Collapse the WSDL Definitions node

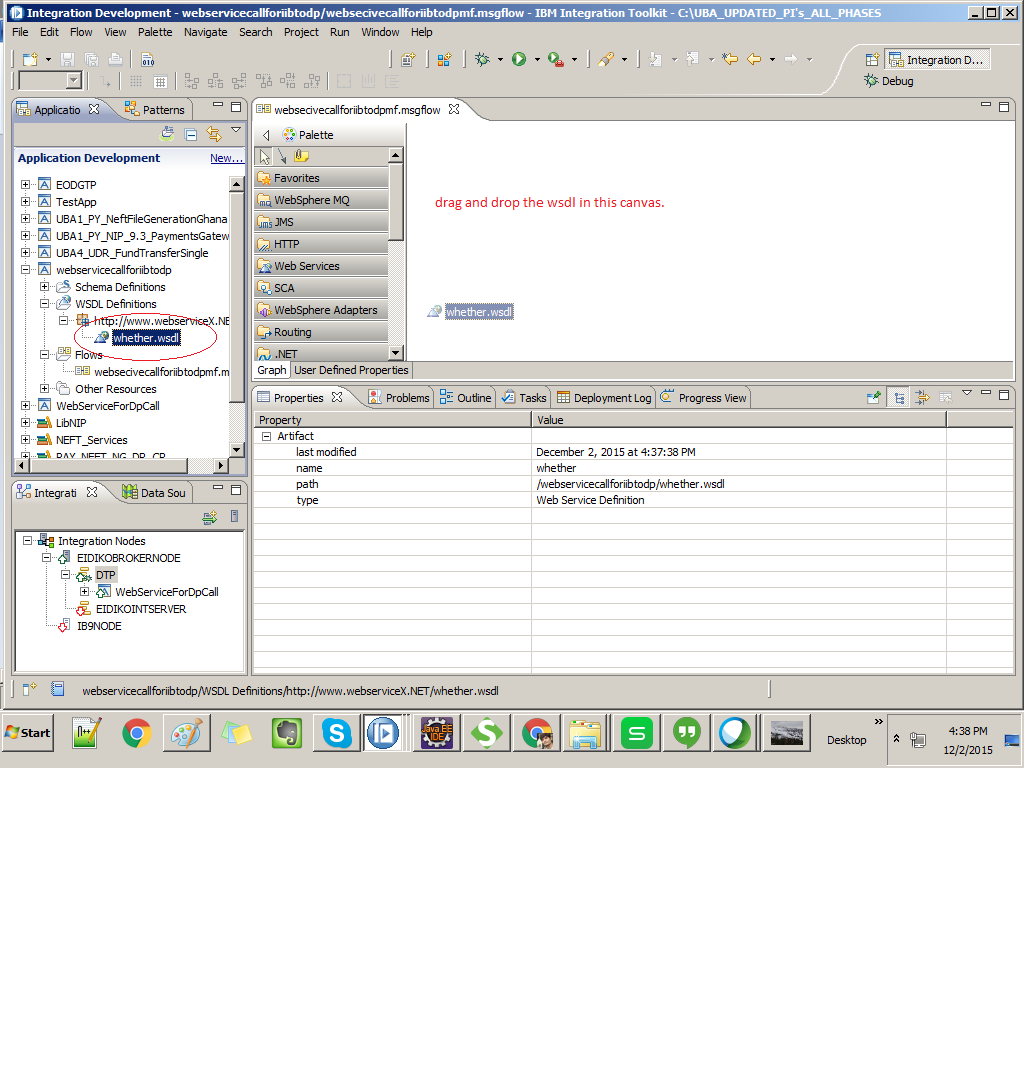click(x=43, y=304)
